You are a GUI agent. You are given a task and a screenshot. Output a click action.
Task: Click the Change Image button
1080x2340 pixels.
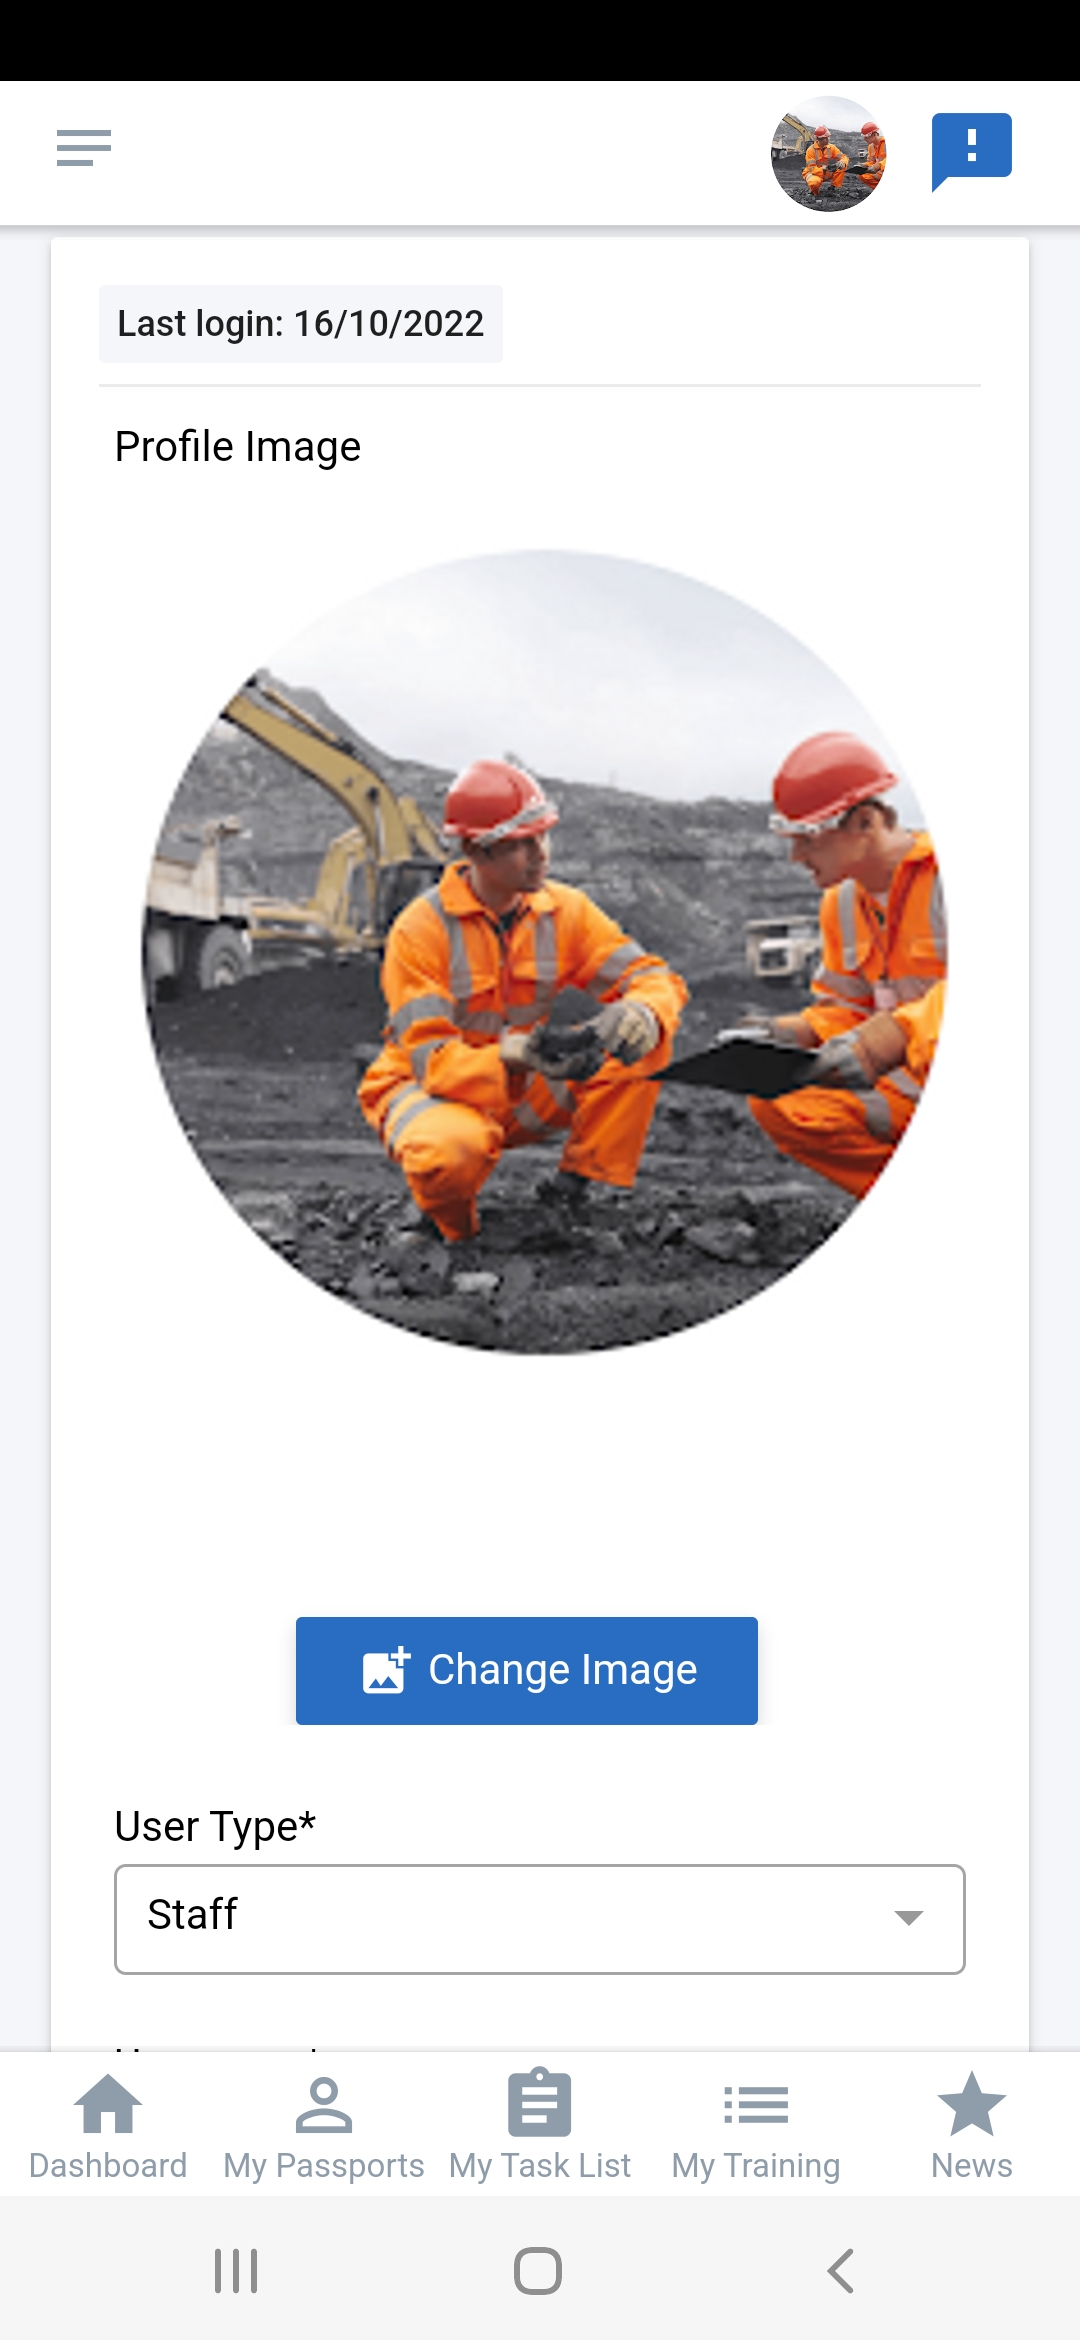[x=527, y=1670]
